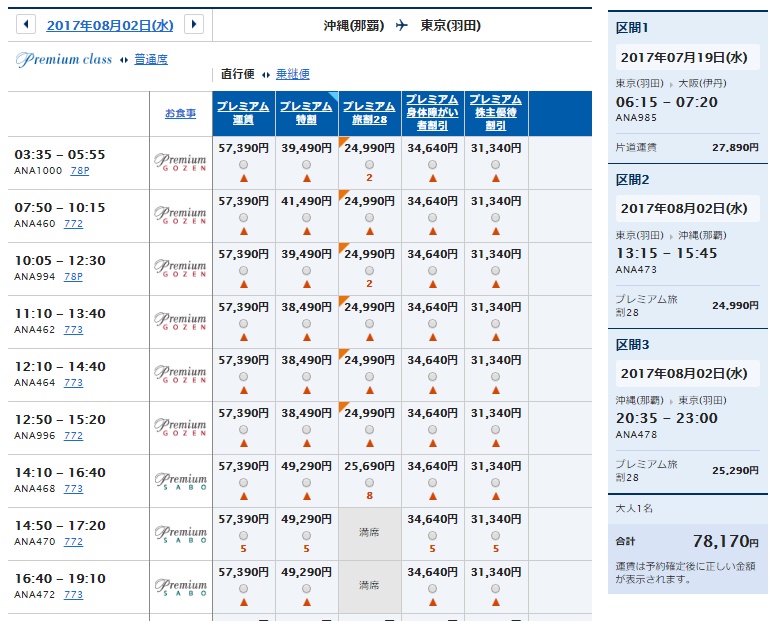Click Premium GOZEN meal icon for ANA462
This screenshot has width=775, height=621.
(180, 321)
